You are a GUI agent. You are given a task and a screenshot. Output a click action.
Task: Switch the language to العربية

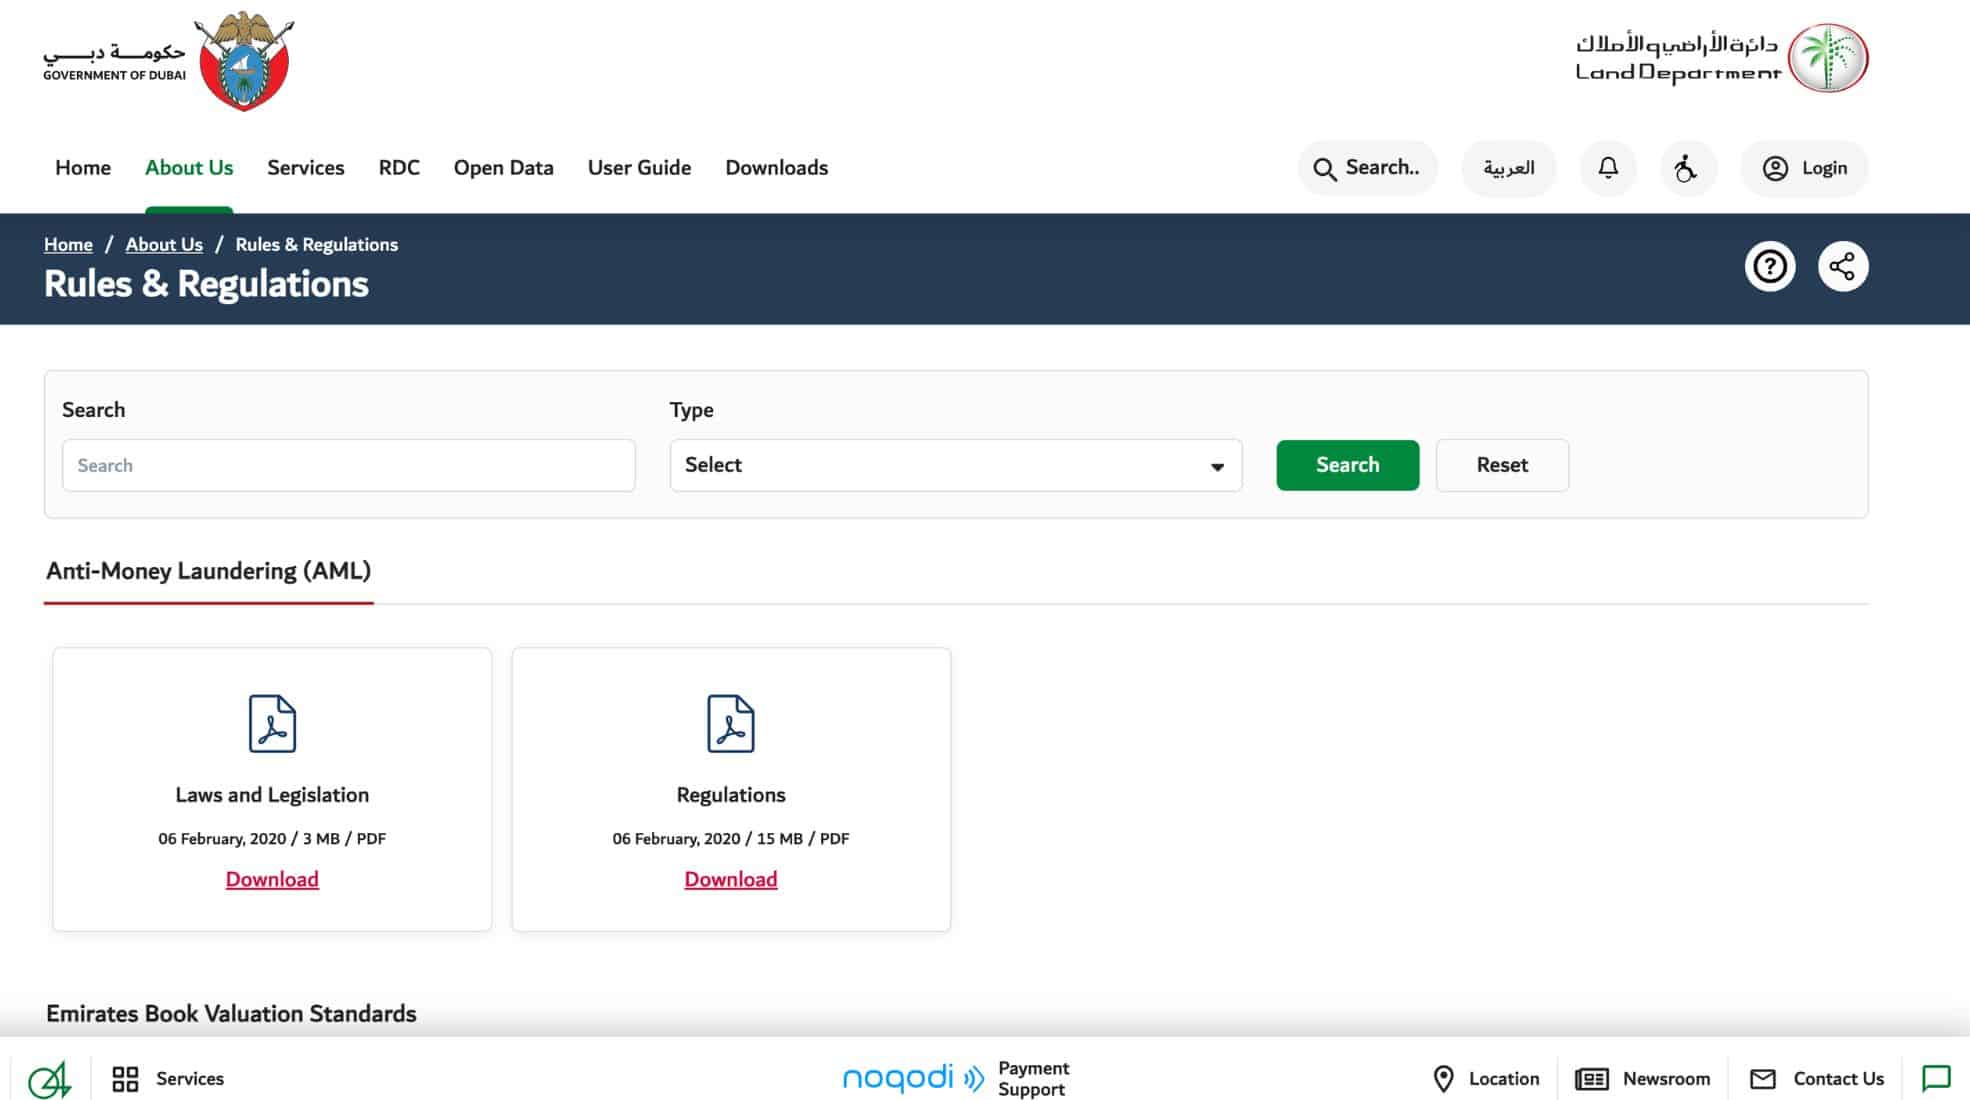[x=1508, y=168]
